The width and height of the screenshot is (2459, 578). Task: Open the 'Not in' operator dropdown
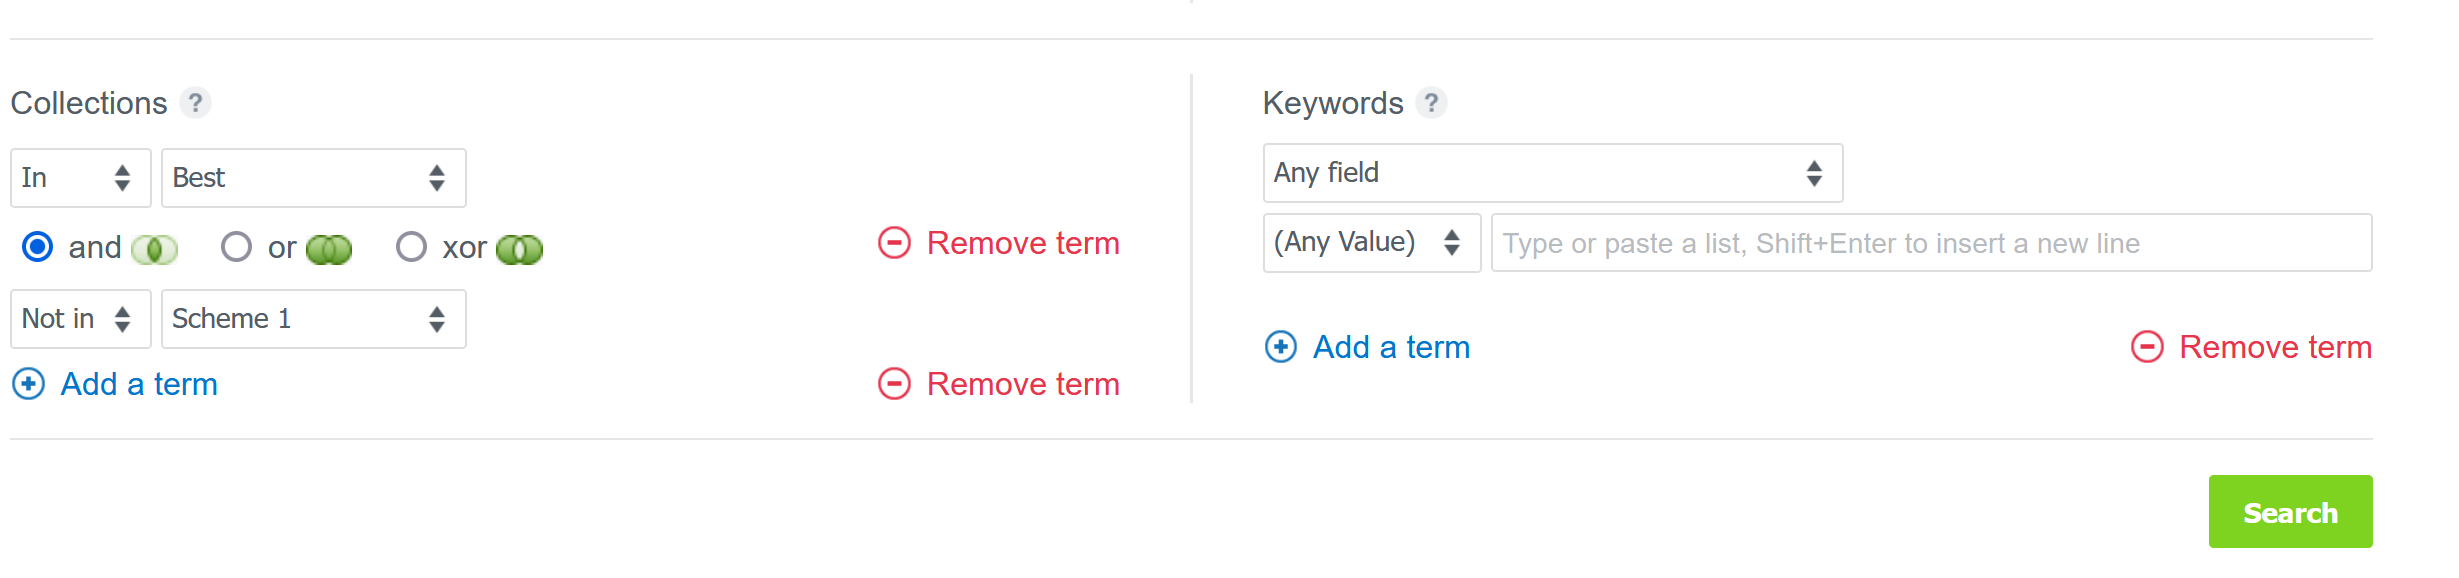tap(81, 319)
